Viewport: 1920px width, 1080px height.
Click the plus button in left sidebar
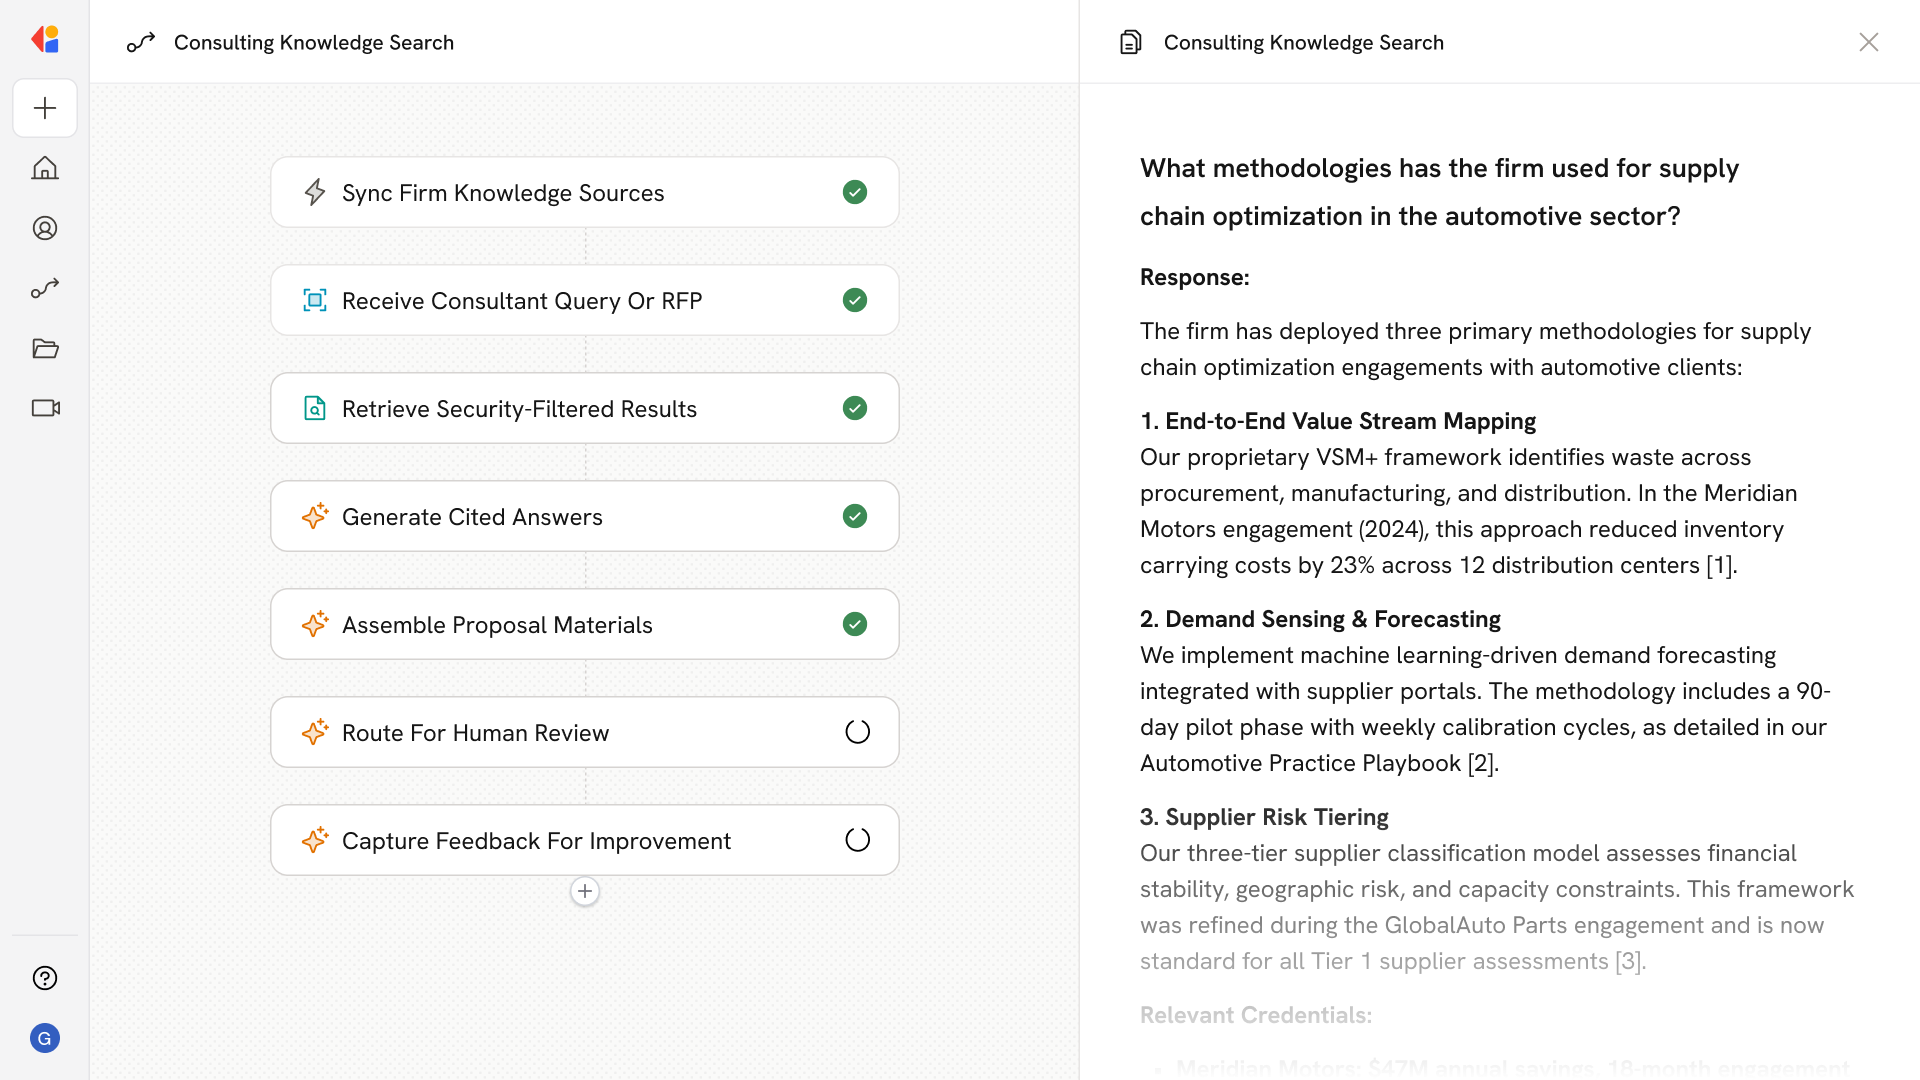(45, 108)
